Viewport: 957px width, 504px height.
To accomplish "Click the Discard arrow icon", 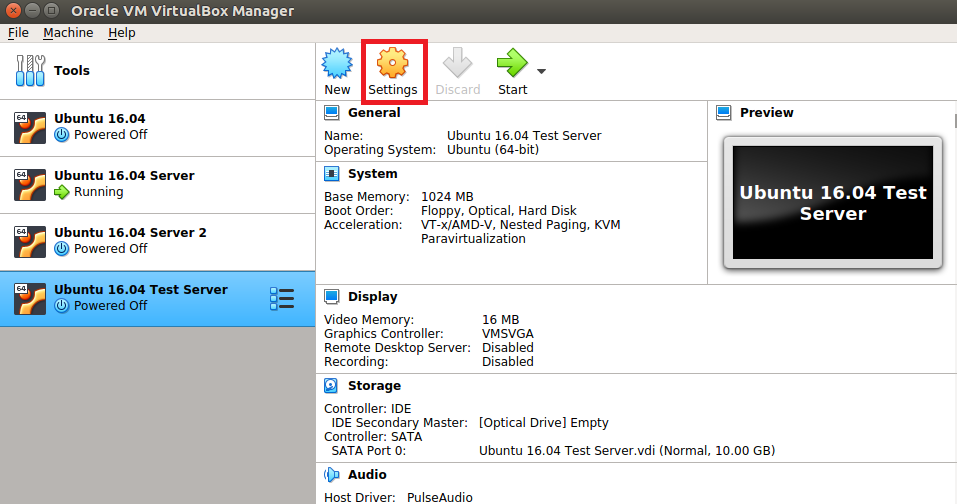I will (x=457, y=63).
